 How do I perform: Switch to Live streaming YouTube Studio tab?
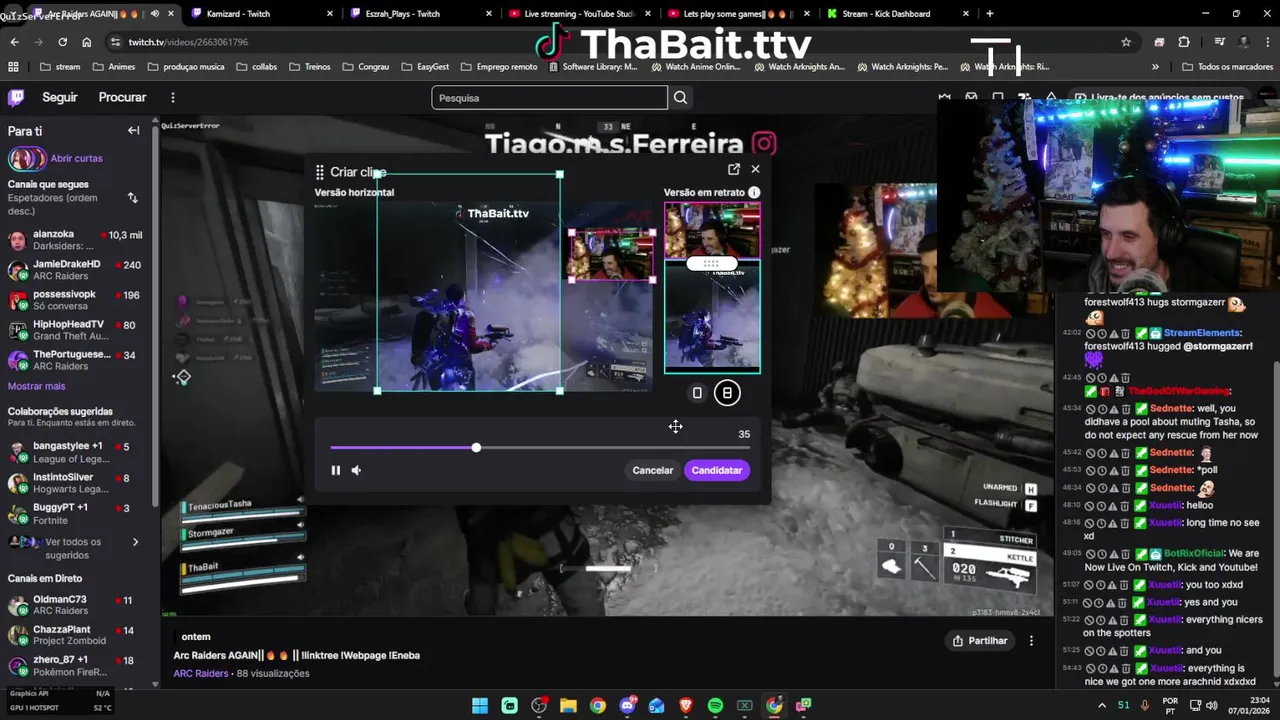580,14
